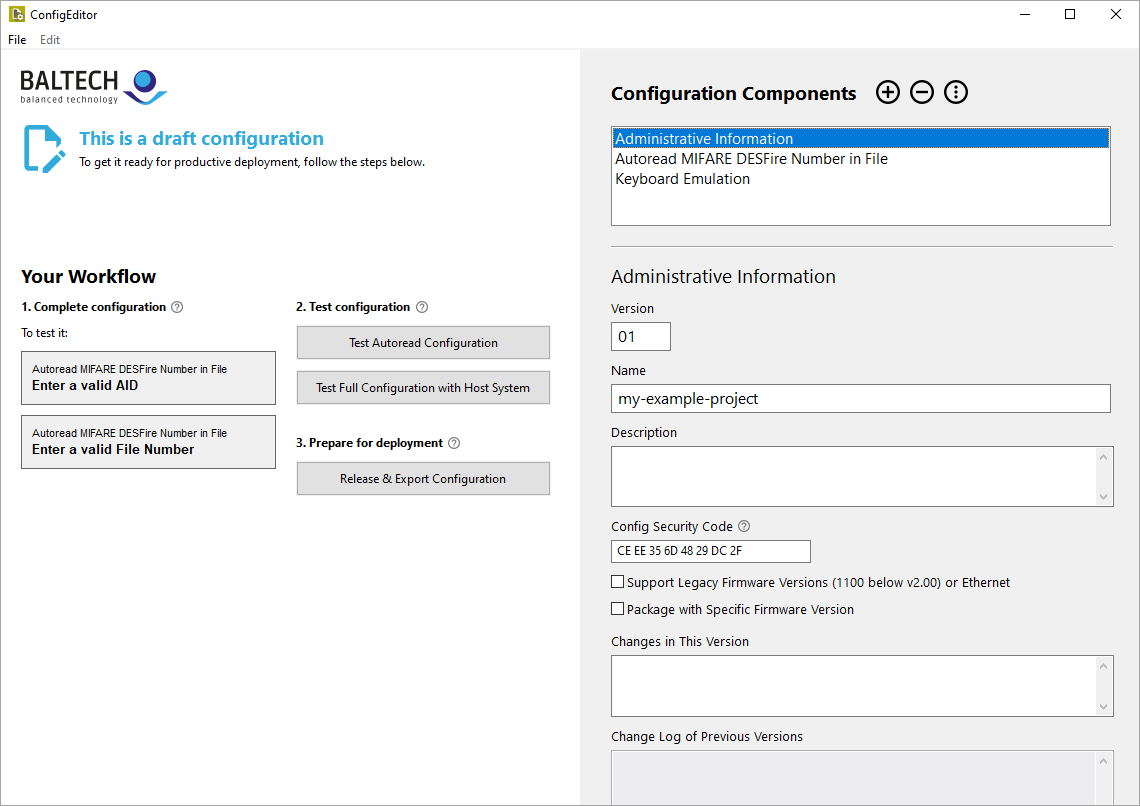This screenshot has width=1140, height=806.
Task: Click Changes in This Version scrollbar up arrow
Action: (x=1104, y=666)
